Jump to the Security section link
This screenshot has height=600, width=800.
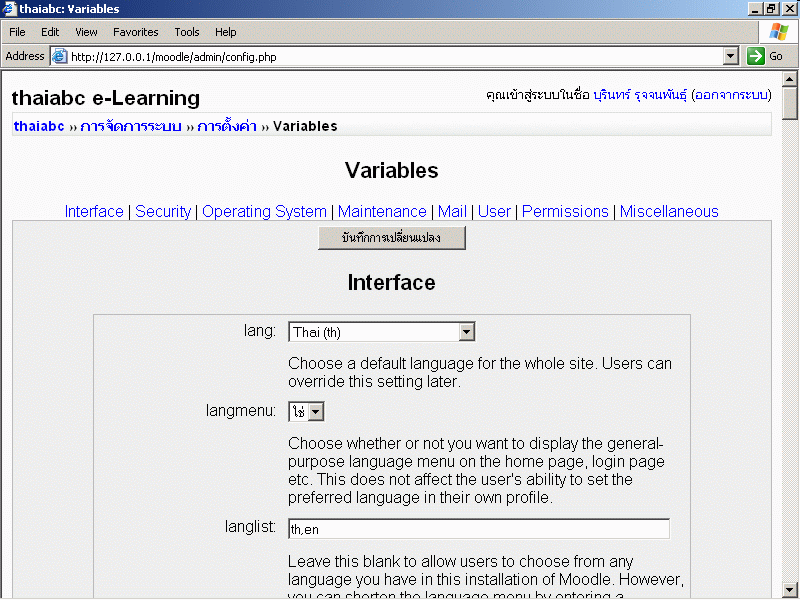pos(163,211)
